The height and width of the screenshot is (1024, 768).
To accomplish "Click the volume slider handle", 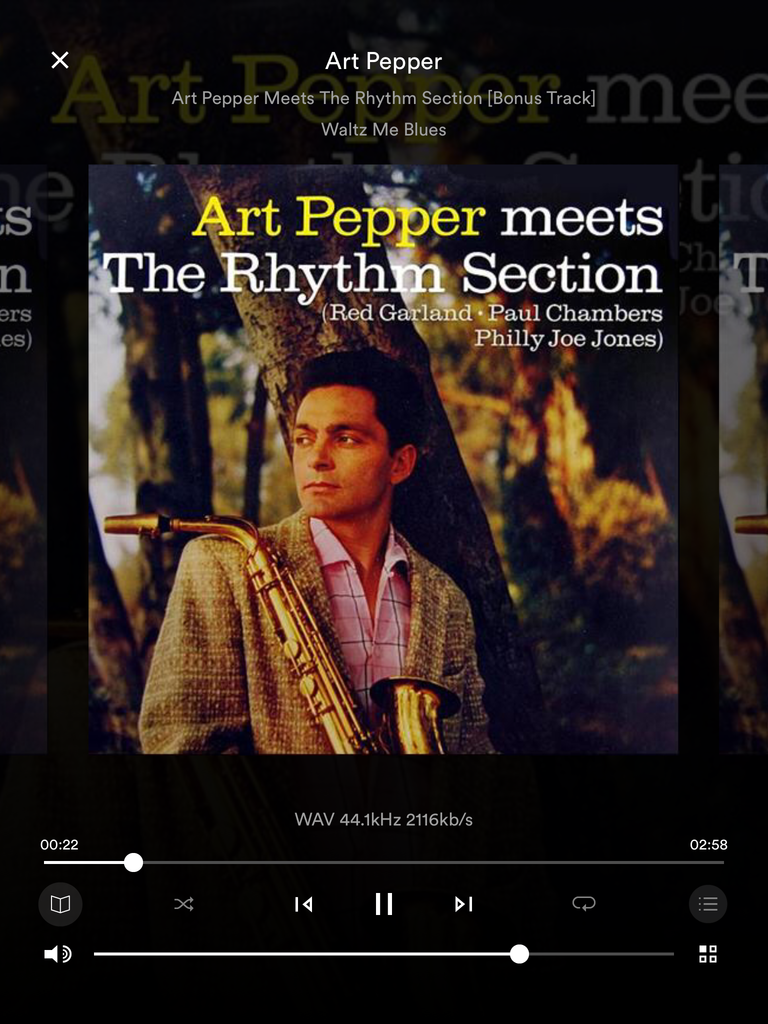I will 519,954.
